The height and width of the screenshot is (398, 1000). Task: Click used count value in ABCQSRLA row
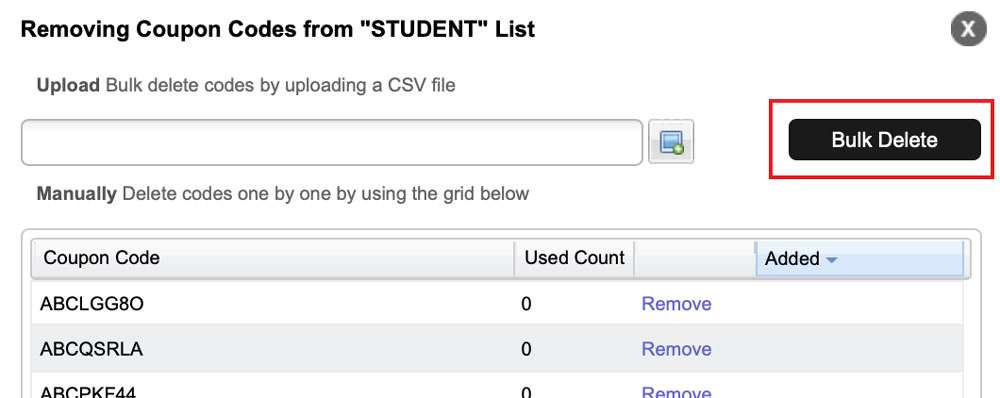click(526, 349)
